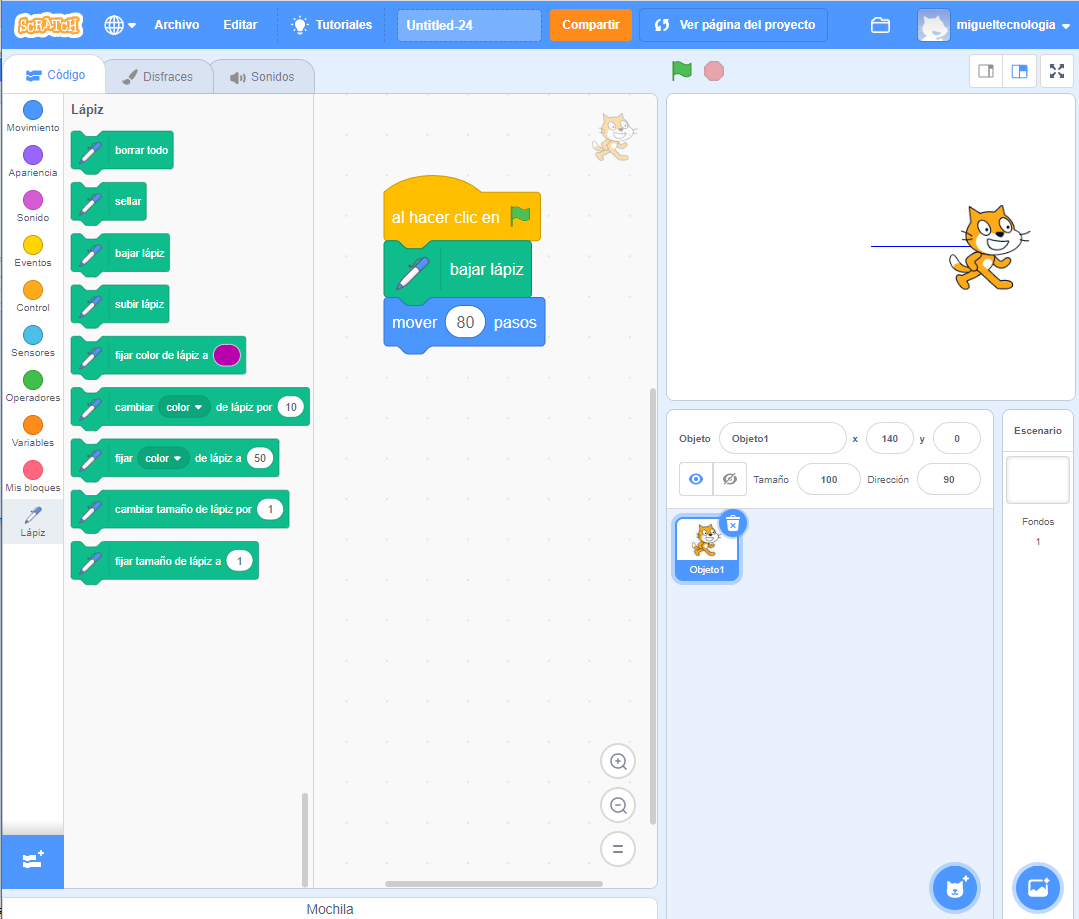Screen dimensions: 1079x919
Task: Enter full screen stage mode
Action: coord(1056,71)
